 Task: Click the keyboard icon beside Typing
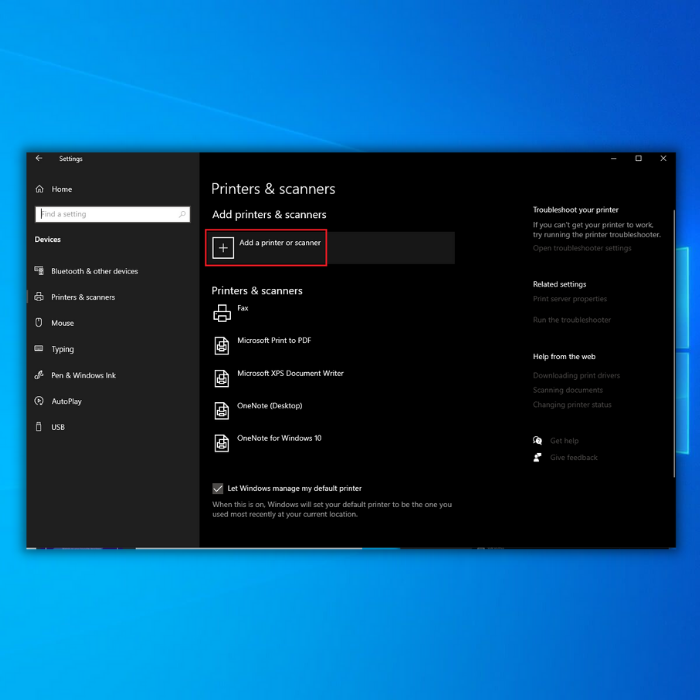click(x=39, y=348)
